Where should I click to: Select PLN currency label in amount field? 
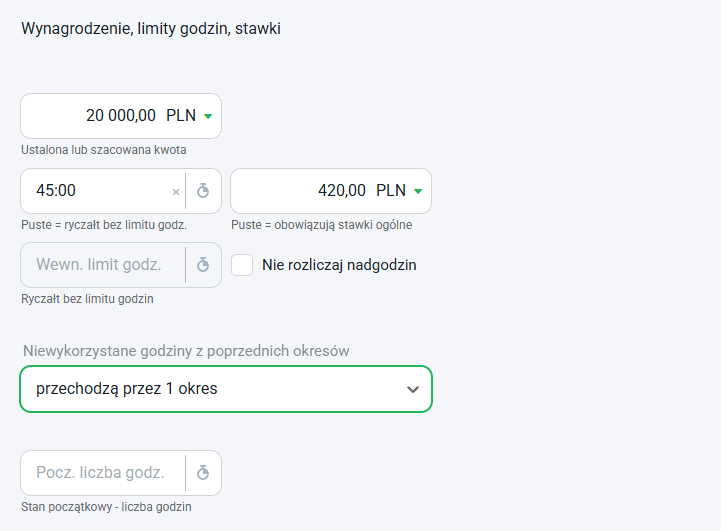point(181,115)
